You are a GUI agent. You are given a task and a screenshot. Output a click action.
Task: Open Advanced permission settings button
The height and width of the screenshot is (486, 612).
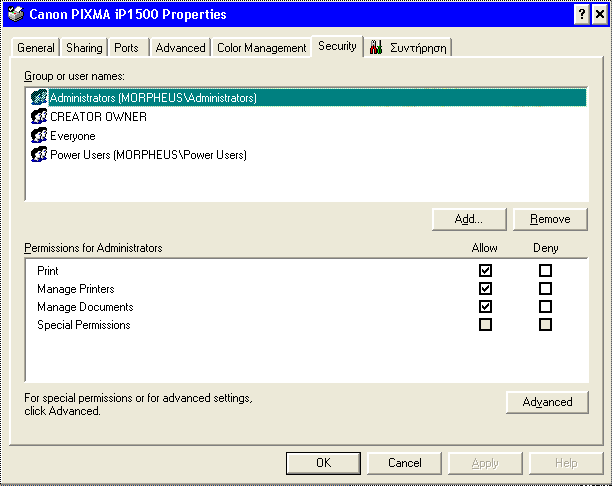(x=547, y=402)
